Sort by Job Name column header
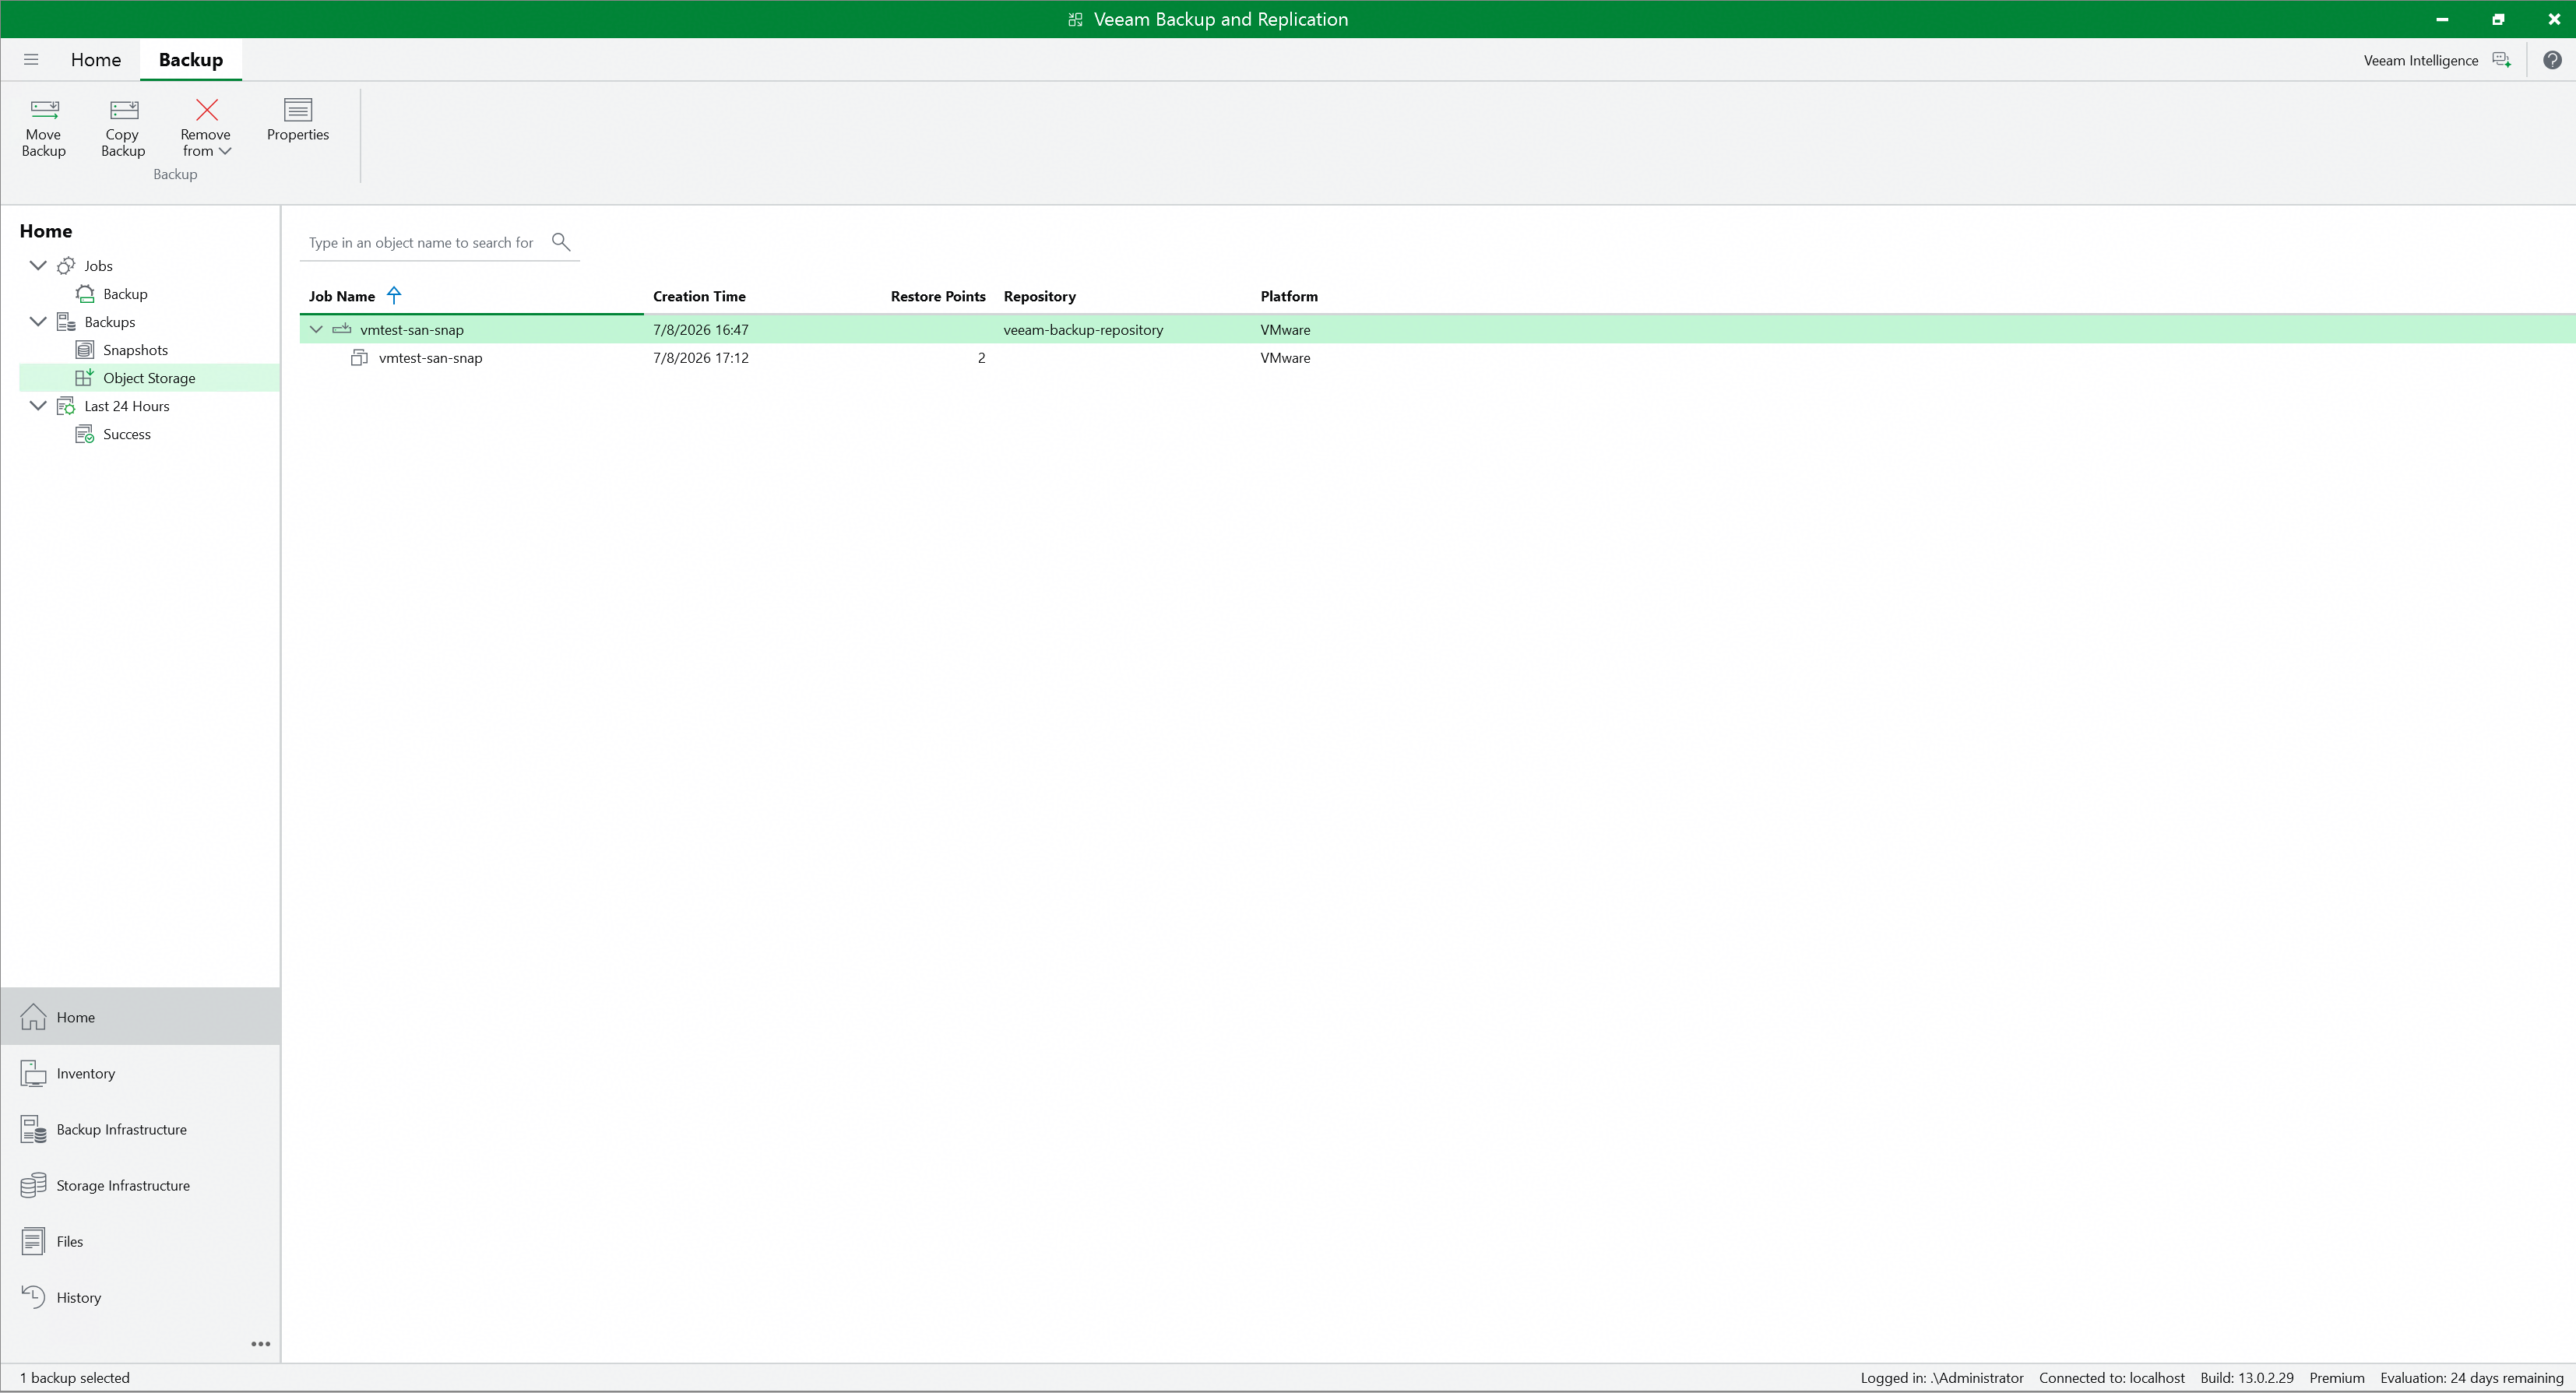 (x=341, y=296)
